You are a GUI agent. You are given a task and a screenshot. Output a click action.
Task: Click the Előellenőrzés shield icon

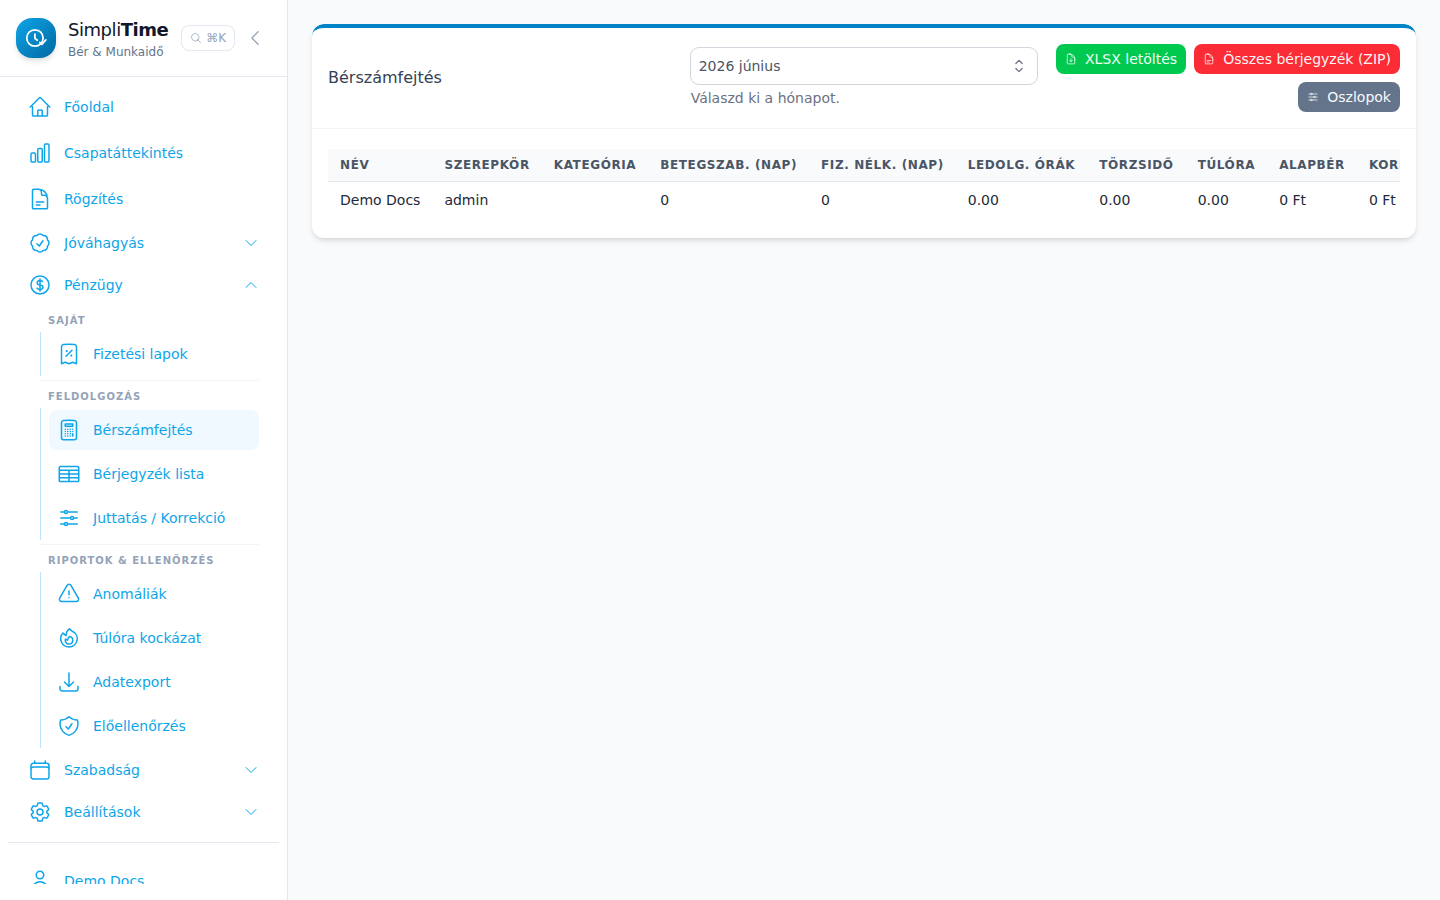[x=69, y=726]
